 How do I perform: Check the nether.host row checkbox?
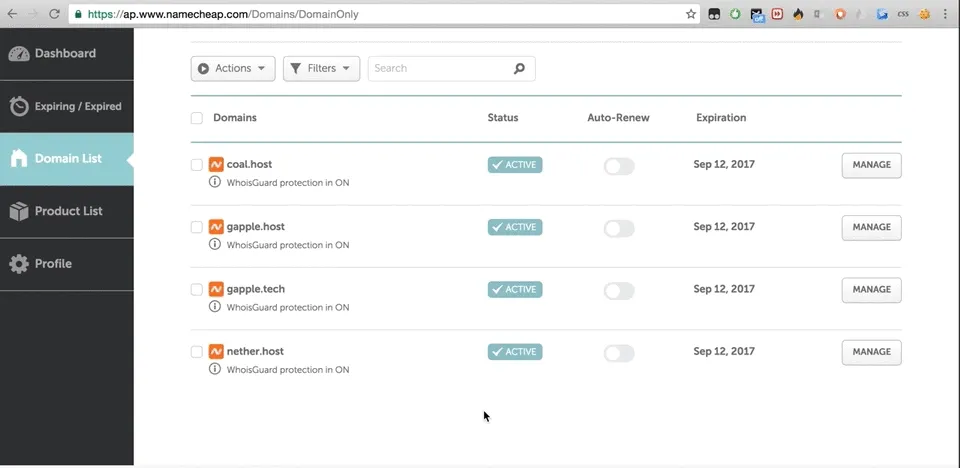coord(197,352)
